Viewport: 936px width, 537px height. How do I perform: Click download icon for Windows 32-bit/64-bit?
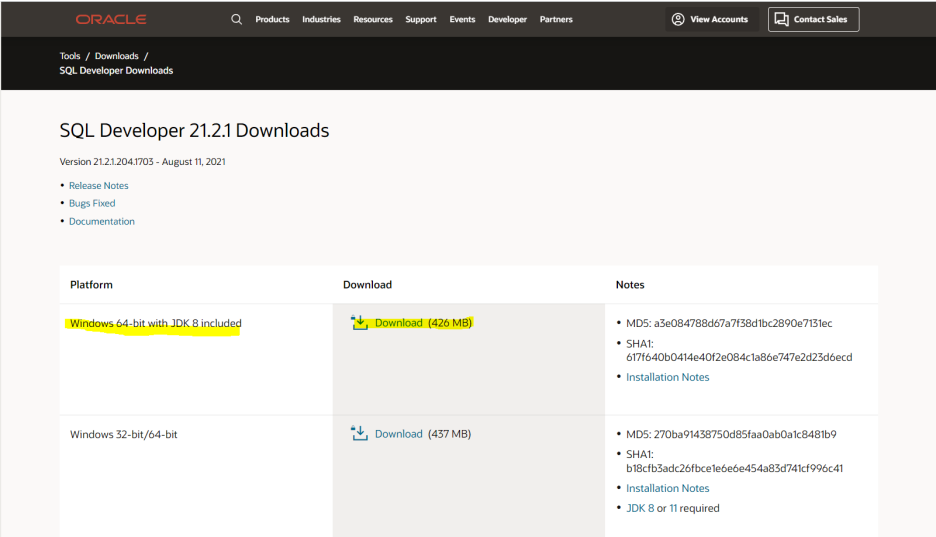(359, 434)
